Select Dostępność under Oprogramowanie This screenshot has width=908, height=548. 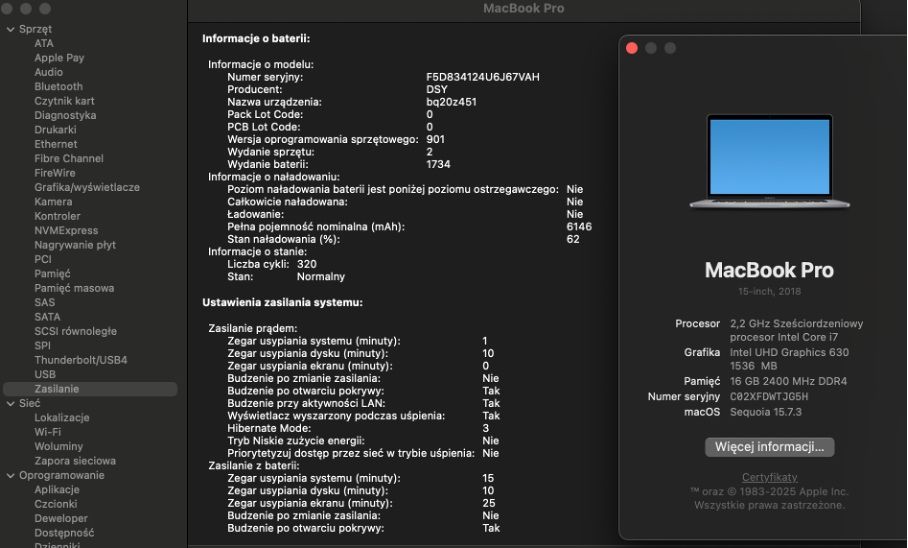click(64, 533)
